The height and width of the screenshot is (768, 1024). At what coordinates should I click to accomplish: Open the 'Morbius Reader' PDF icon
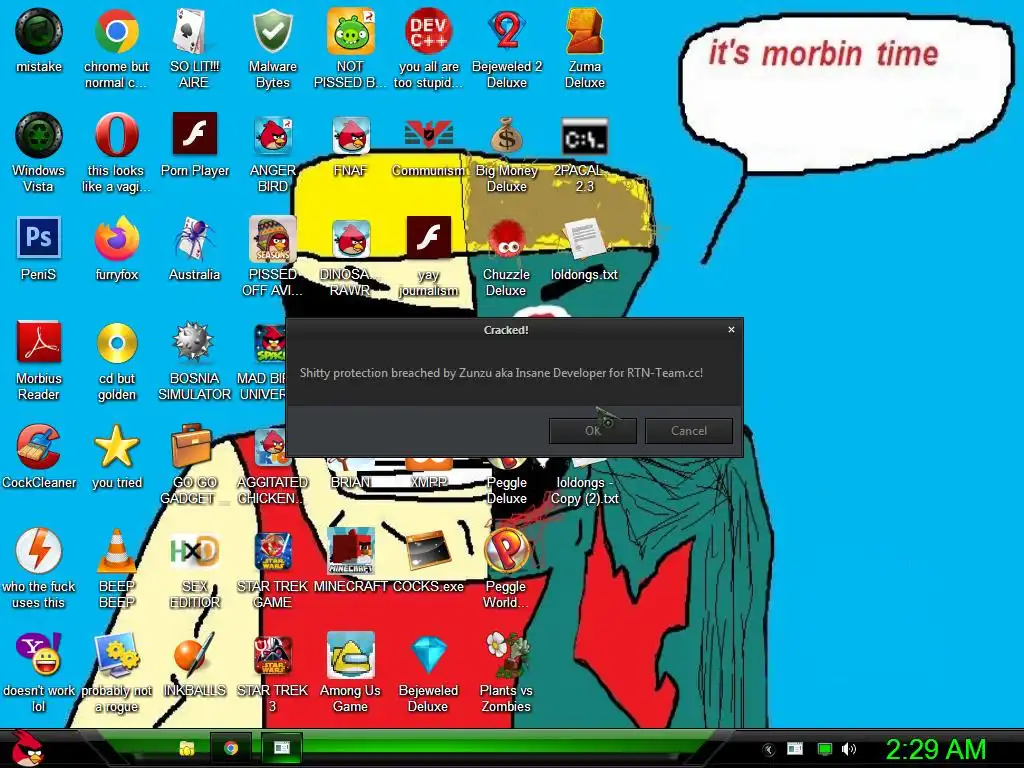pos(39,342)
